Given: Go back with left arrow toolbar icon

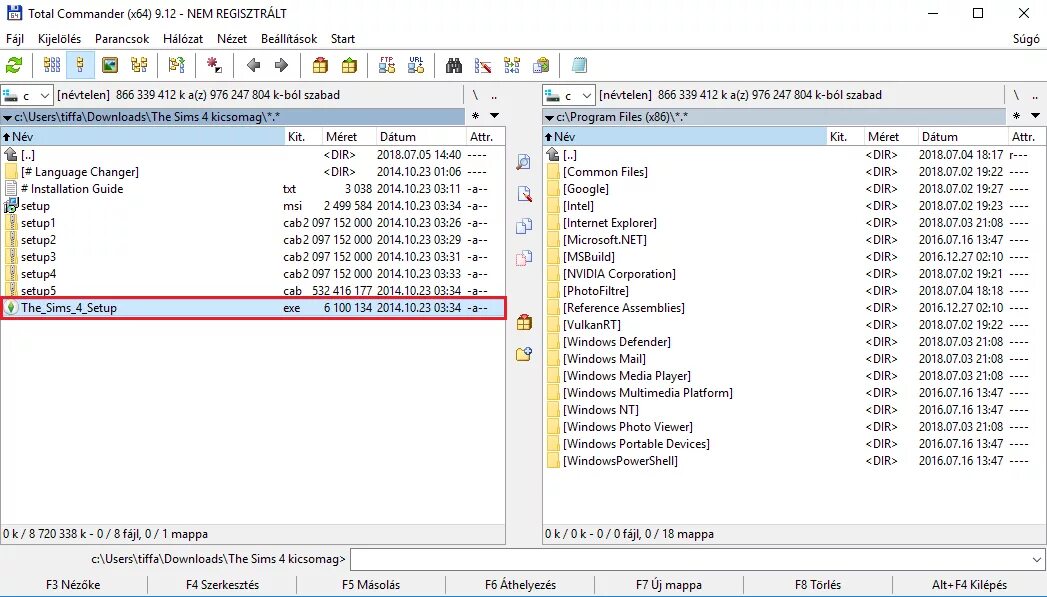Looking at the screenshot, I should 253,65.
